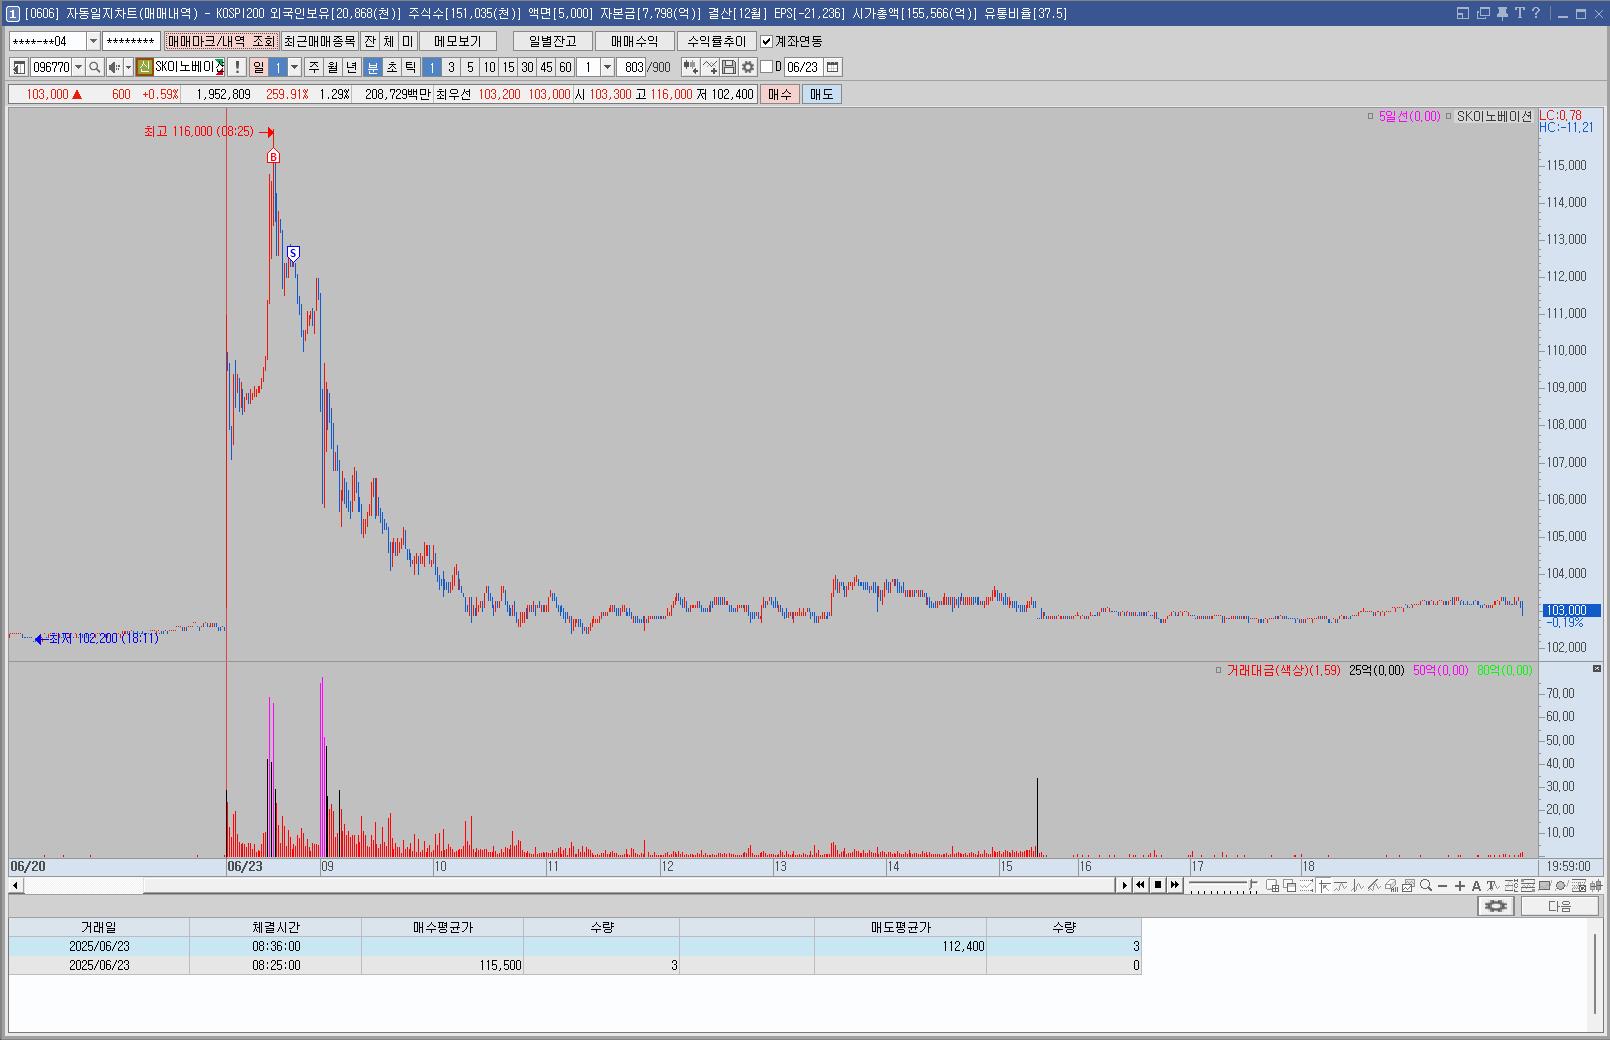Select the 월 (monthly) period toggle
The height and width of the screenshot is (1040, 1610).
(333, 67)
